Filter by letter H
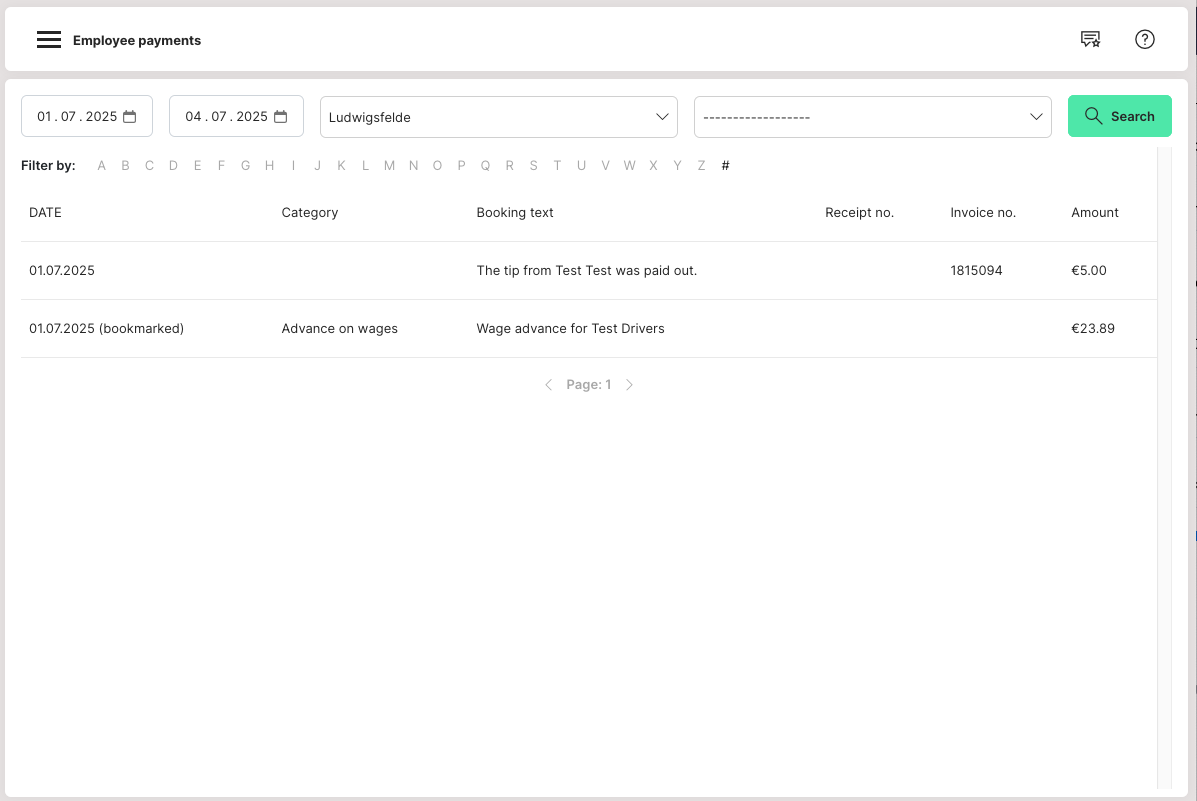This screenshot has width=1197, height=801. tap(269, 165)
